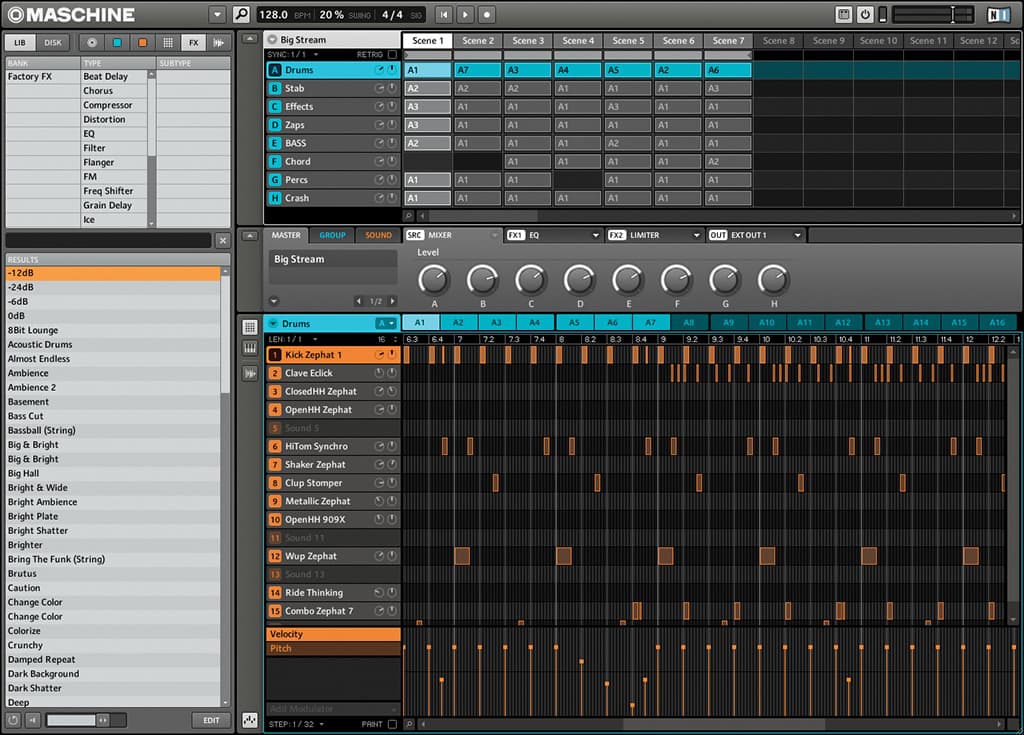The width and height of the screenshot is (1024, 735).
Task: Adjust the master volume slider
Action: coord(933,14)
